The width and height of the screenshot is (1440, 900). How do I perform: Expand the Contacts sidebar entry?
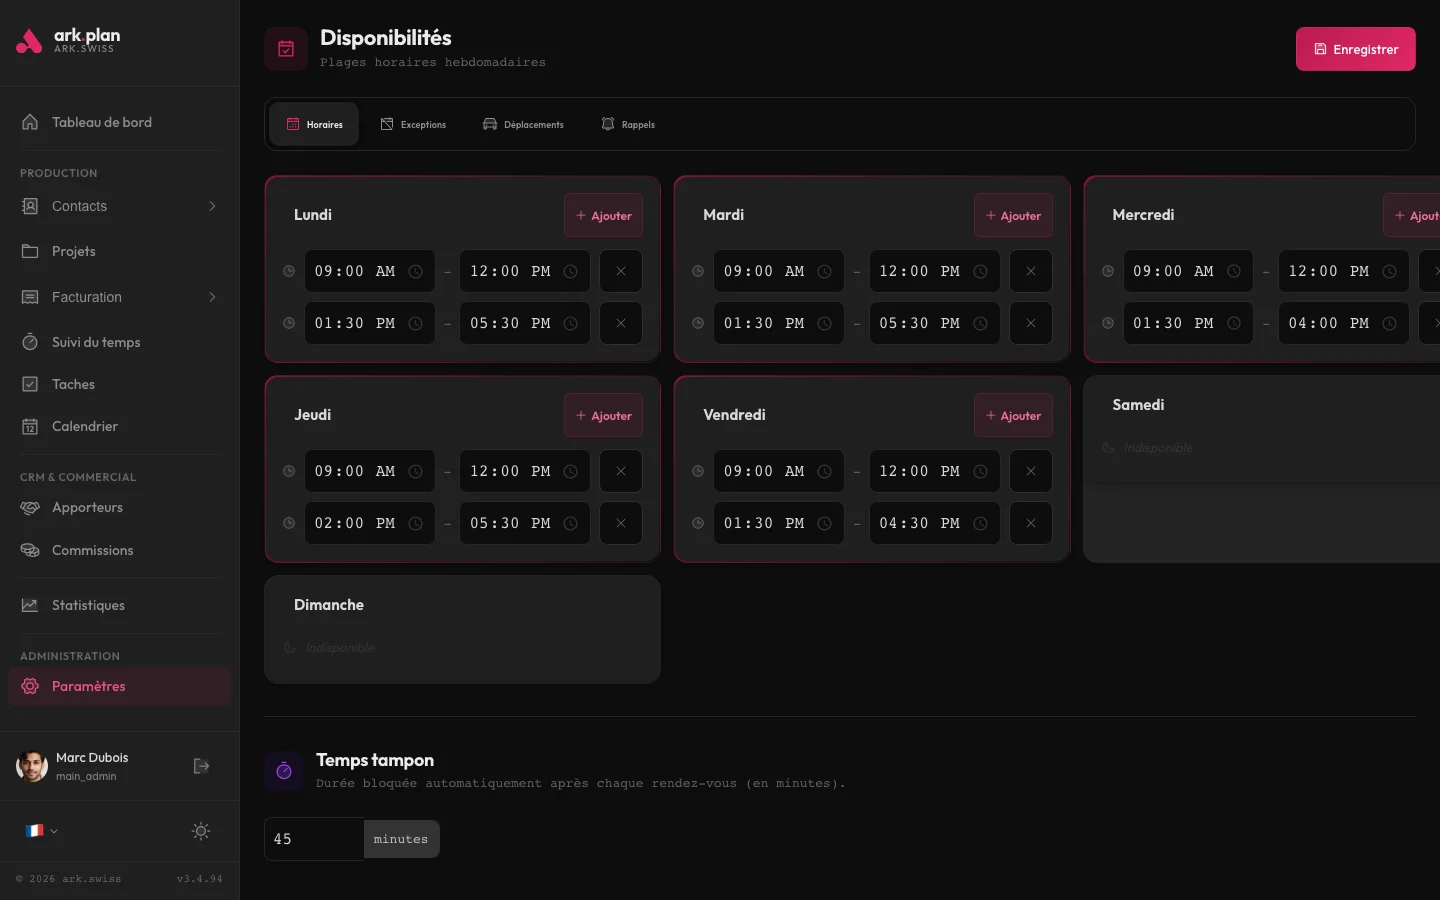tap(212, 206)
